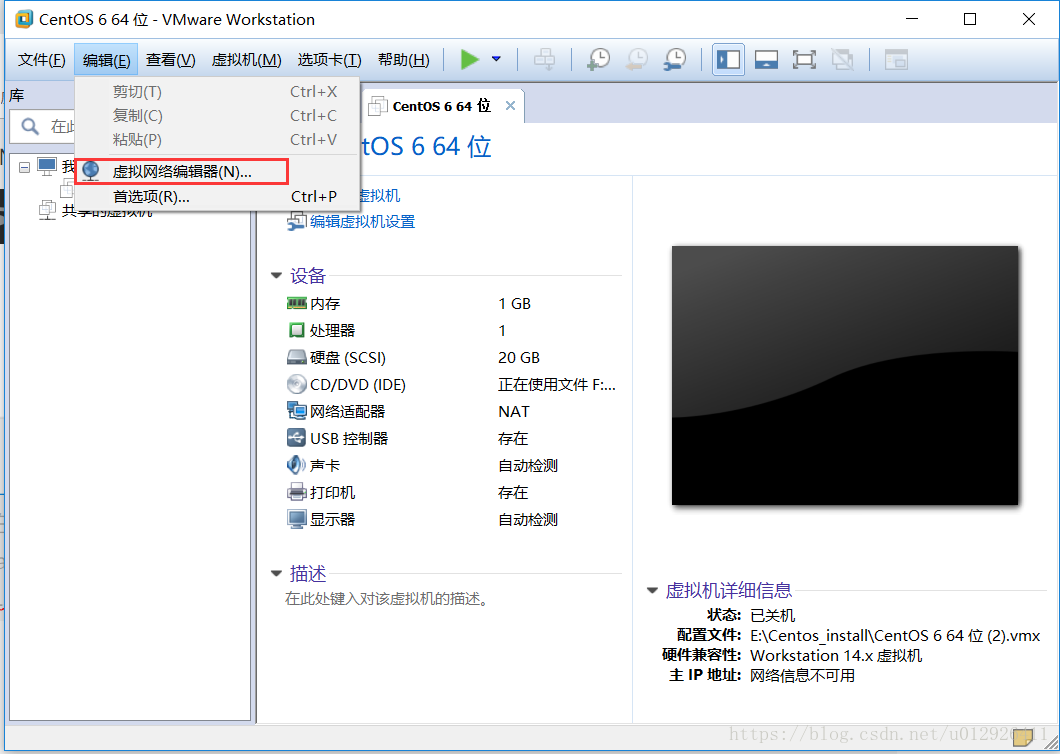Click the full screen mode icon
This screenshot has width=1060, height=754.
pyautogui.click(x=804, y=60)
